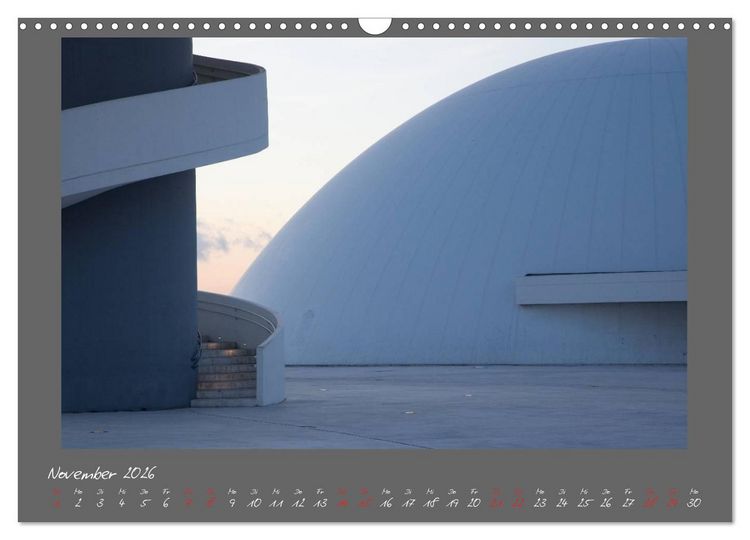Click the 'November 2026' month heading

(101, 474)
